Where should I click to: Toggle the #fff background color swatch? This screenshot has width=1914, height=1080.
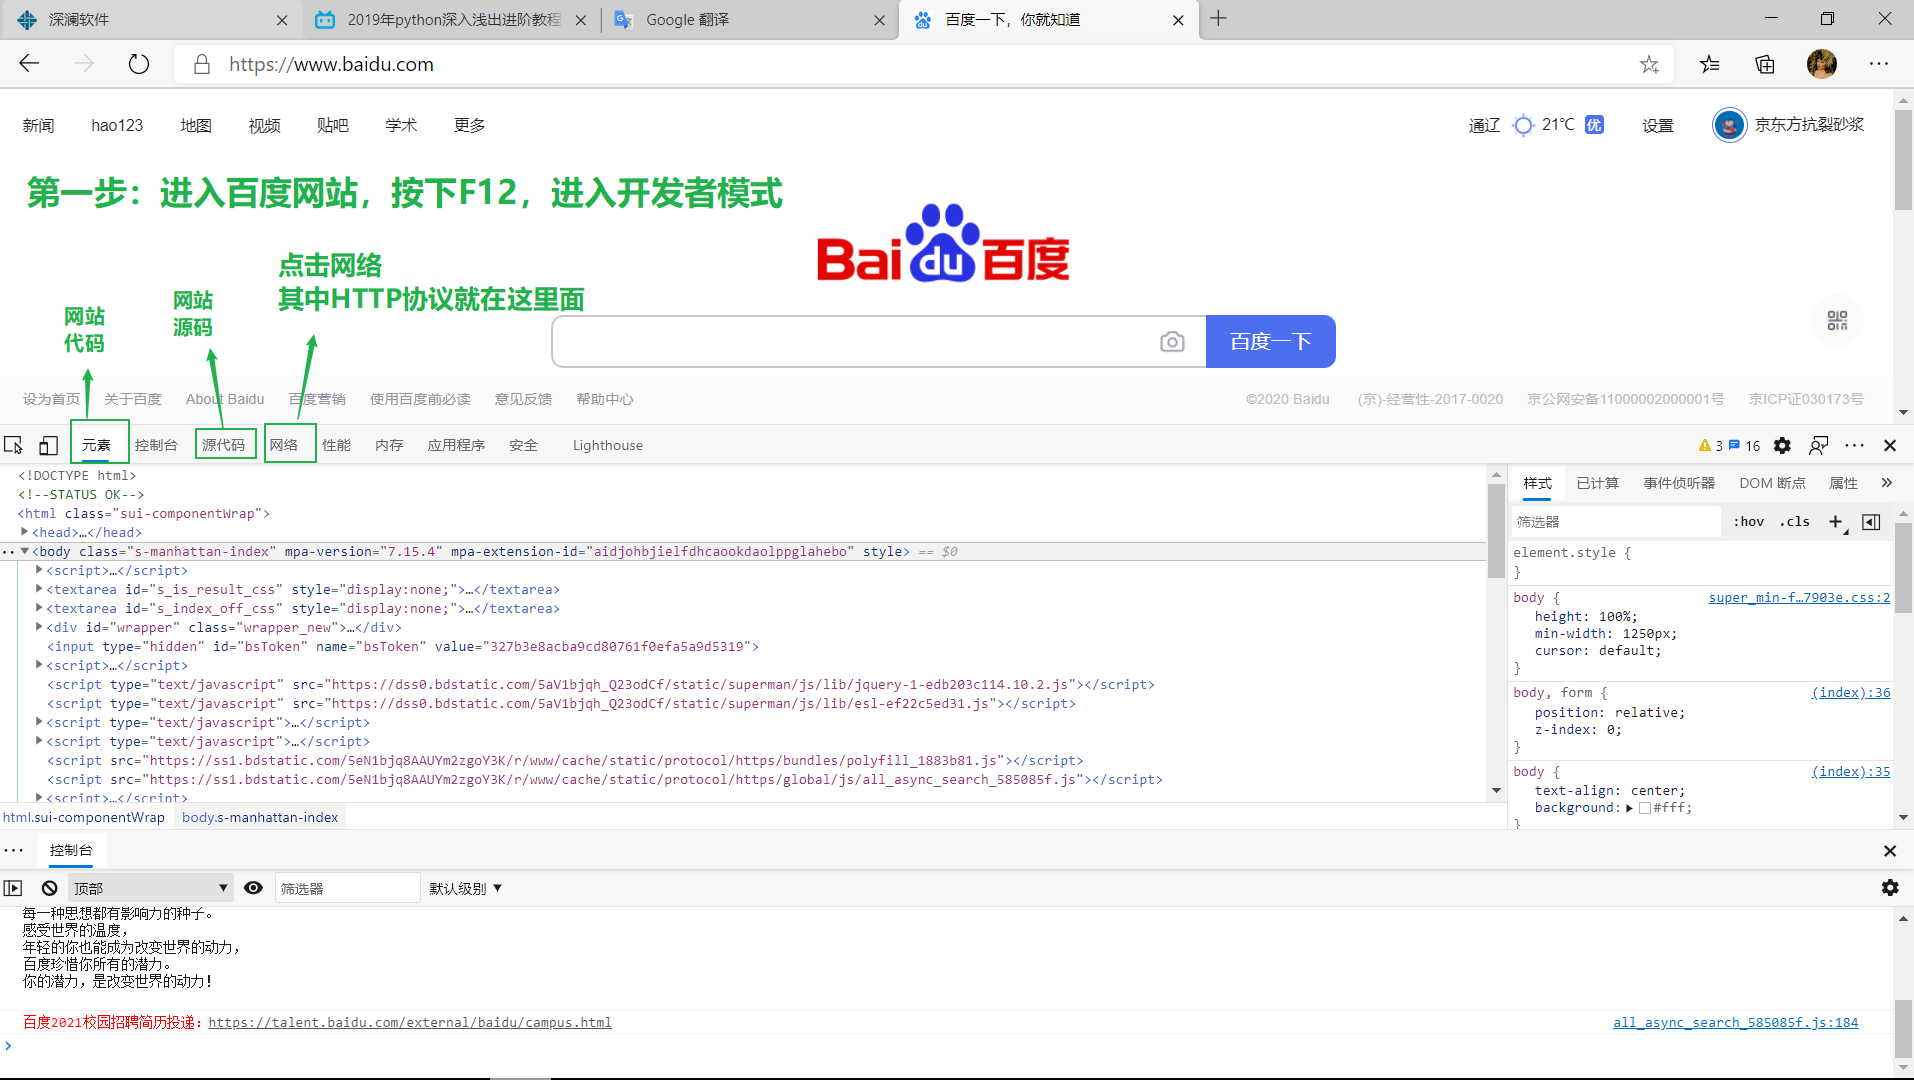[1645, 808]
